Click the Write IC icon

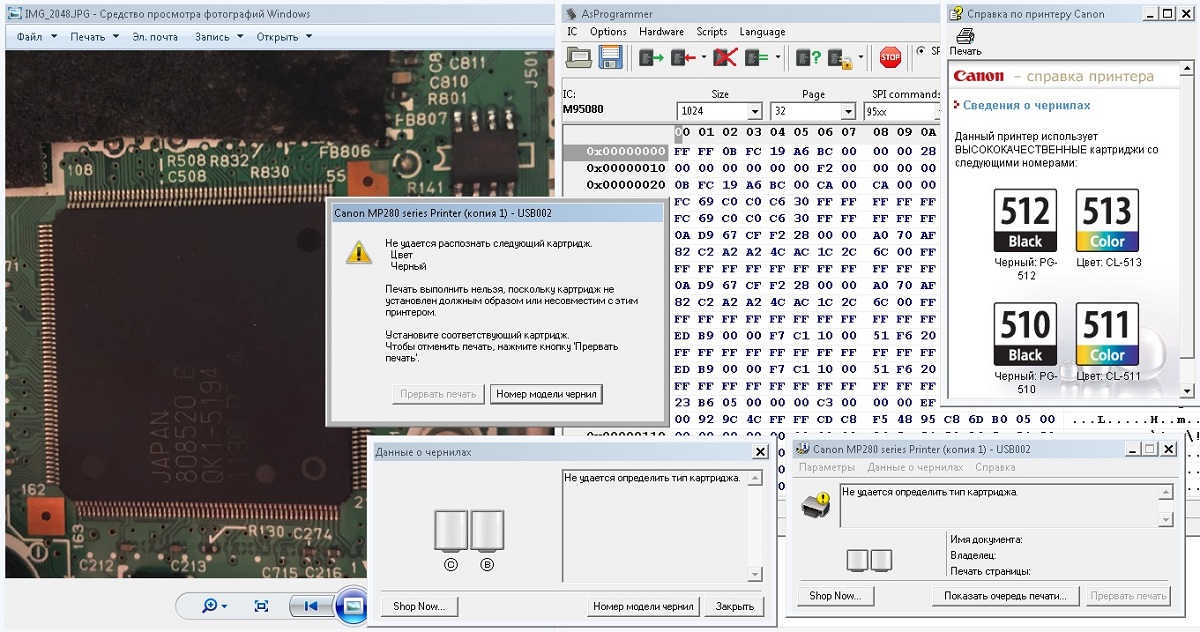684,58
